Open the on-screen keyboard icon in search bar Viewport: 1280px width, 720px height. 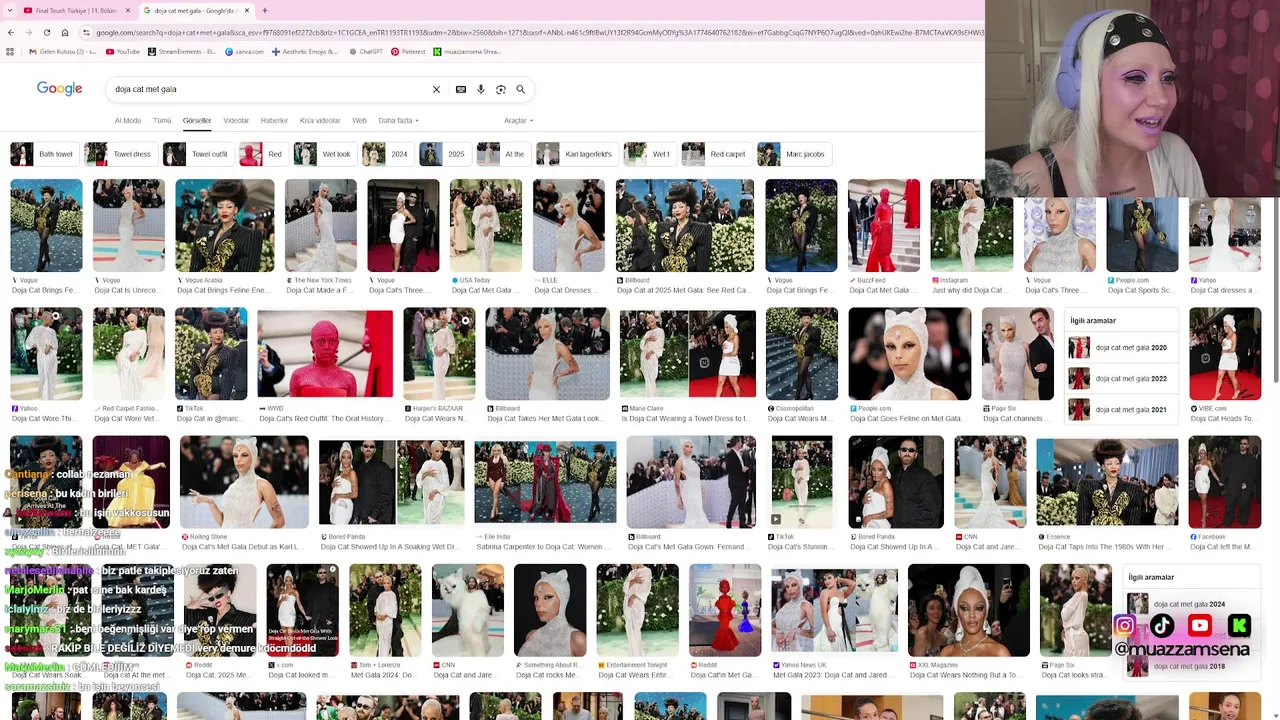[x=461, y=89]
